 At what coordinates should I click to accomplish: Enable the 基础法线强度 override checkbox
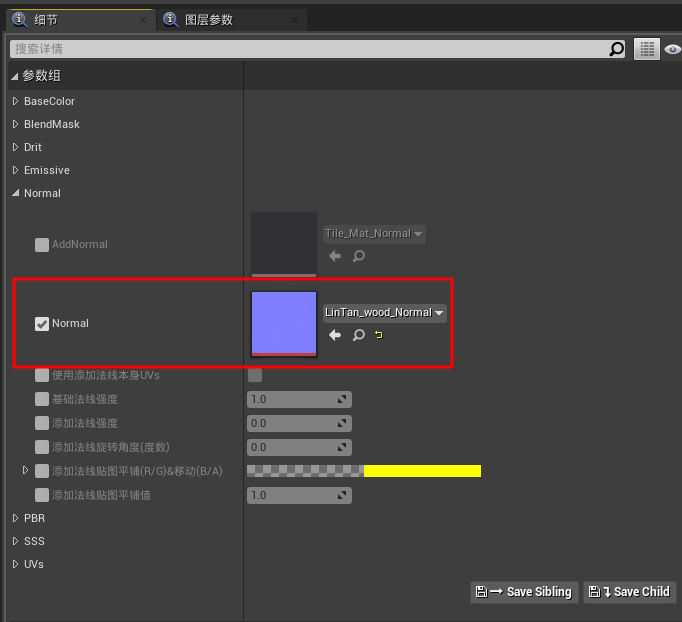click(42, 399)
